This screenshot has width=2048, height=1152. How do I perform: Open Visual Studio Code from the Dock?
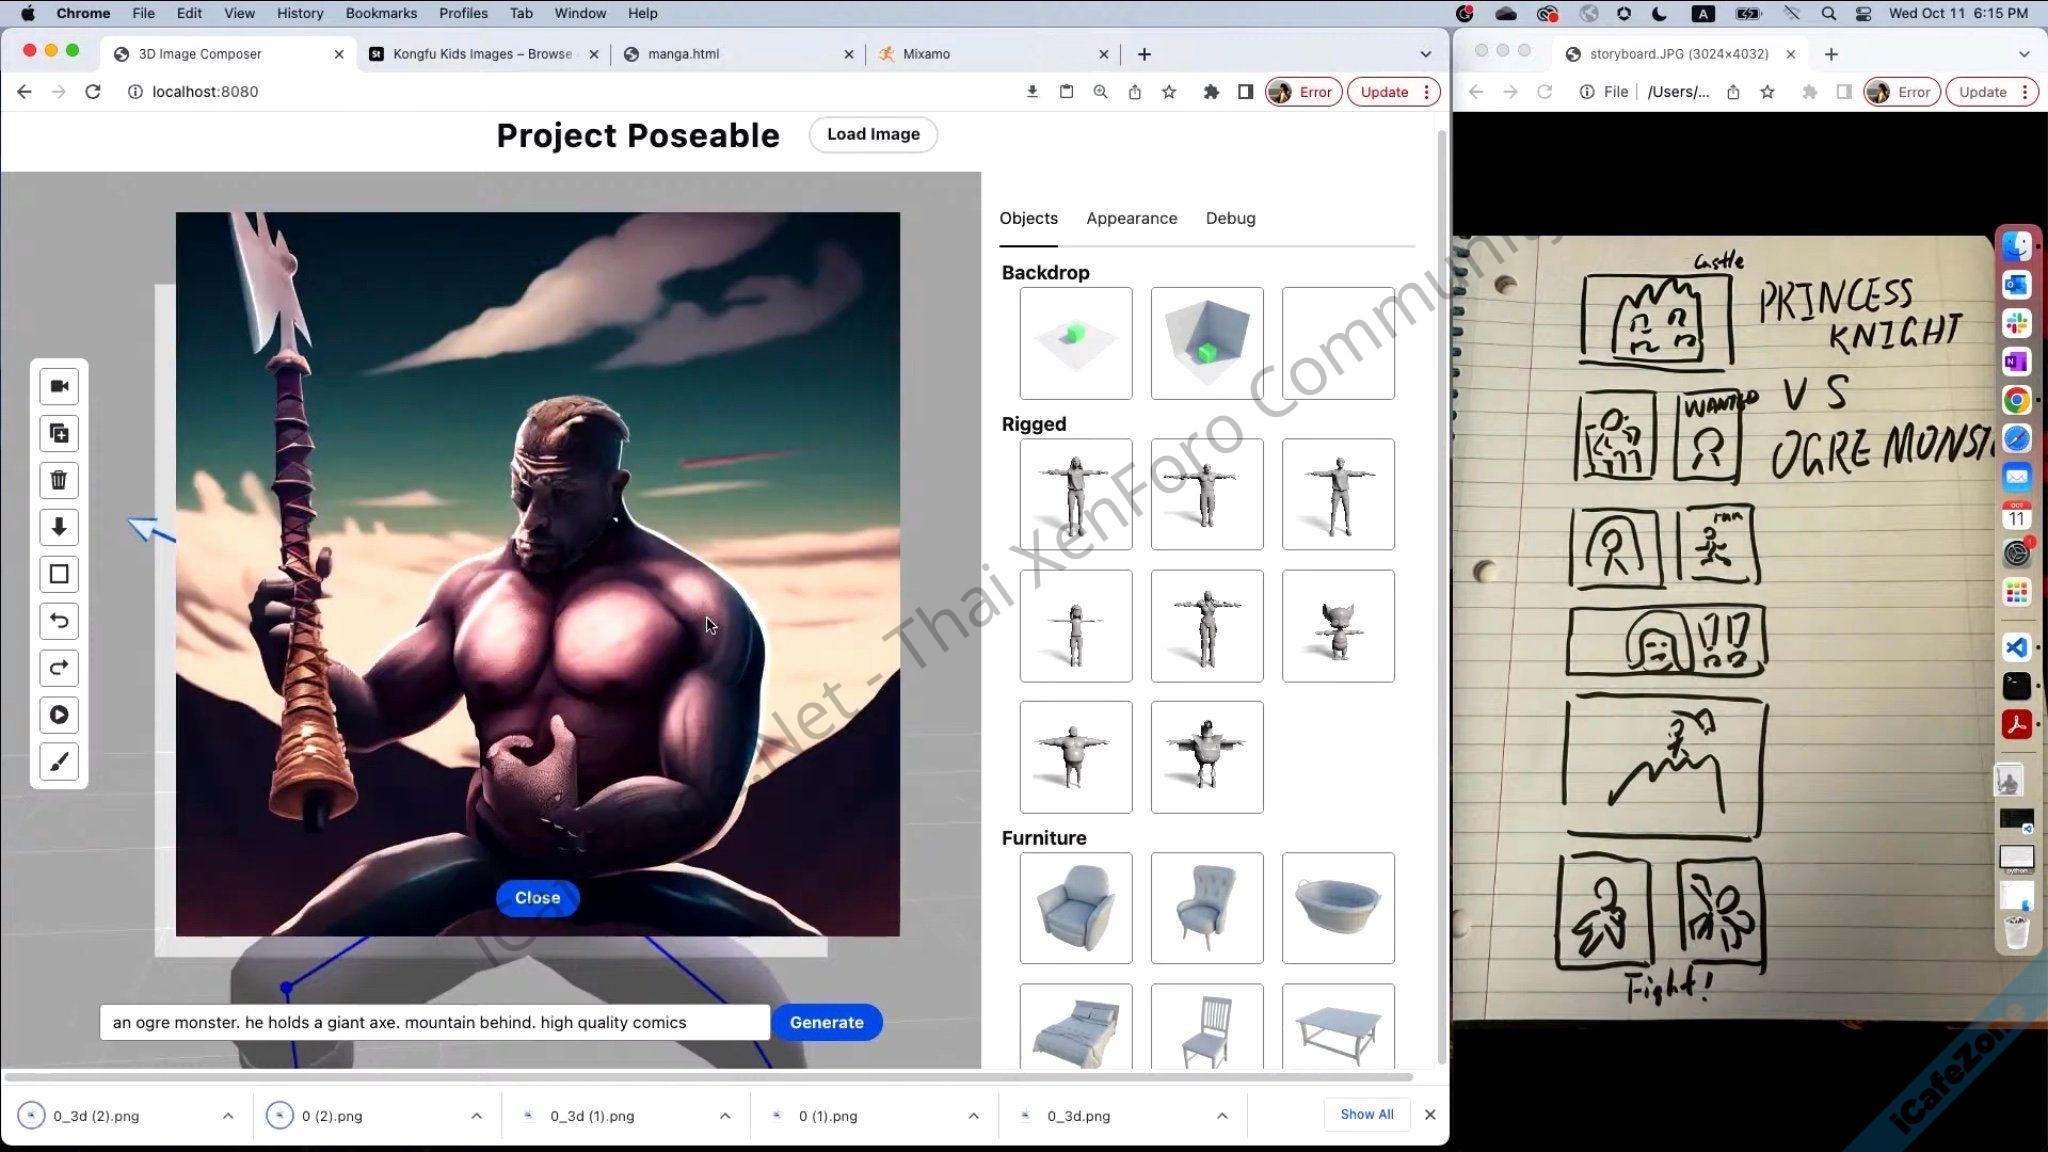click(2016, 648)
